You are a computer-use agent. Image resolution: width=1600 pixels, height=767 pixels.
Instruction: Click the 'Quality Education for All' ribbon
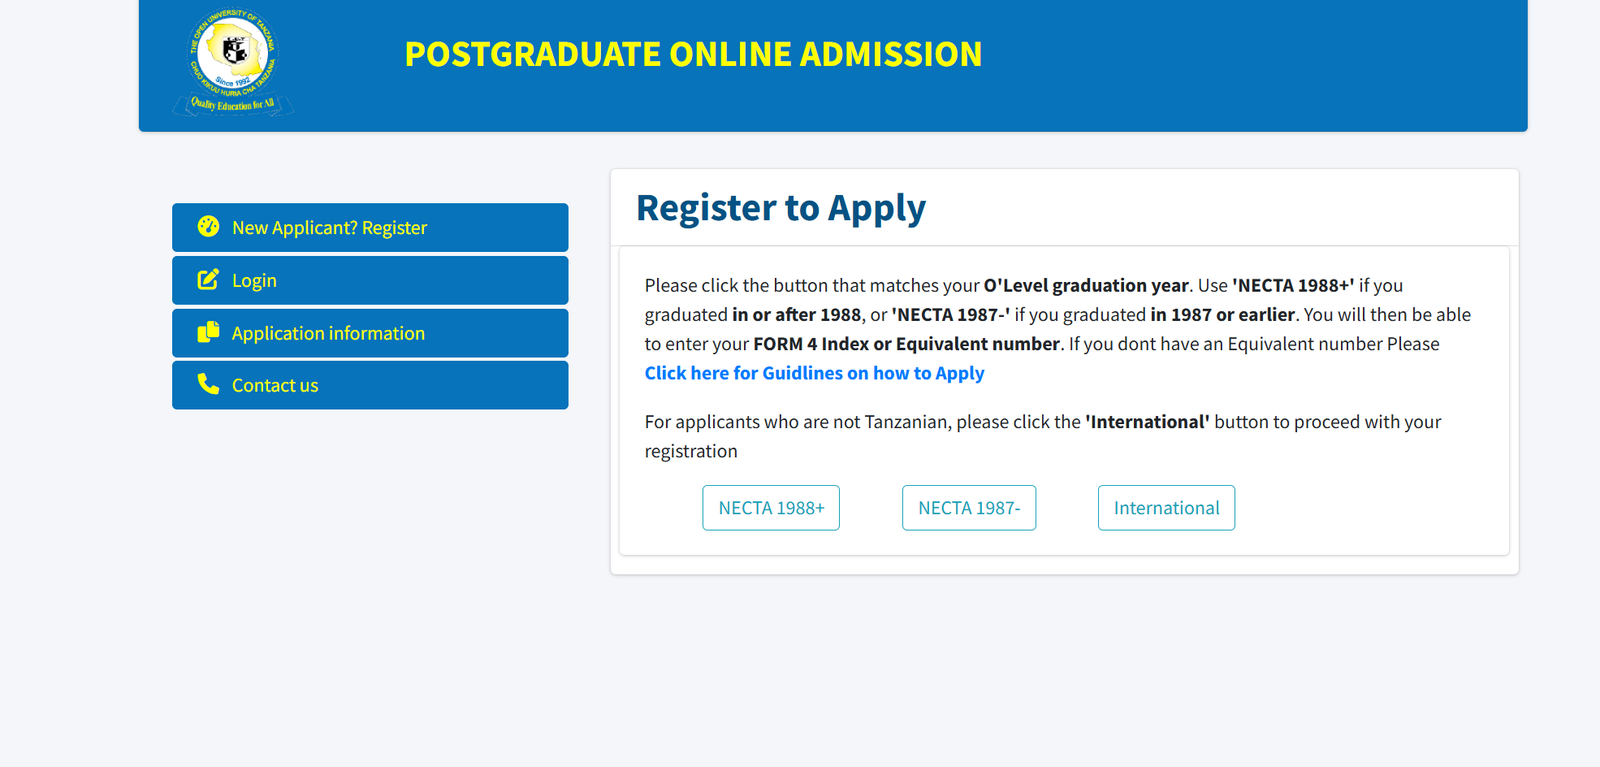(x=233, y=104)
